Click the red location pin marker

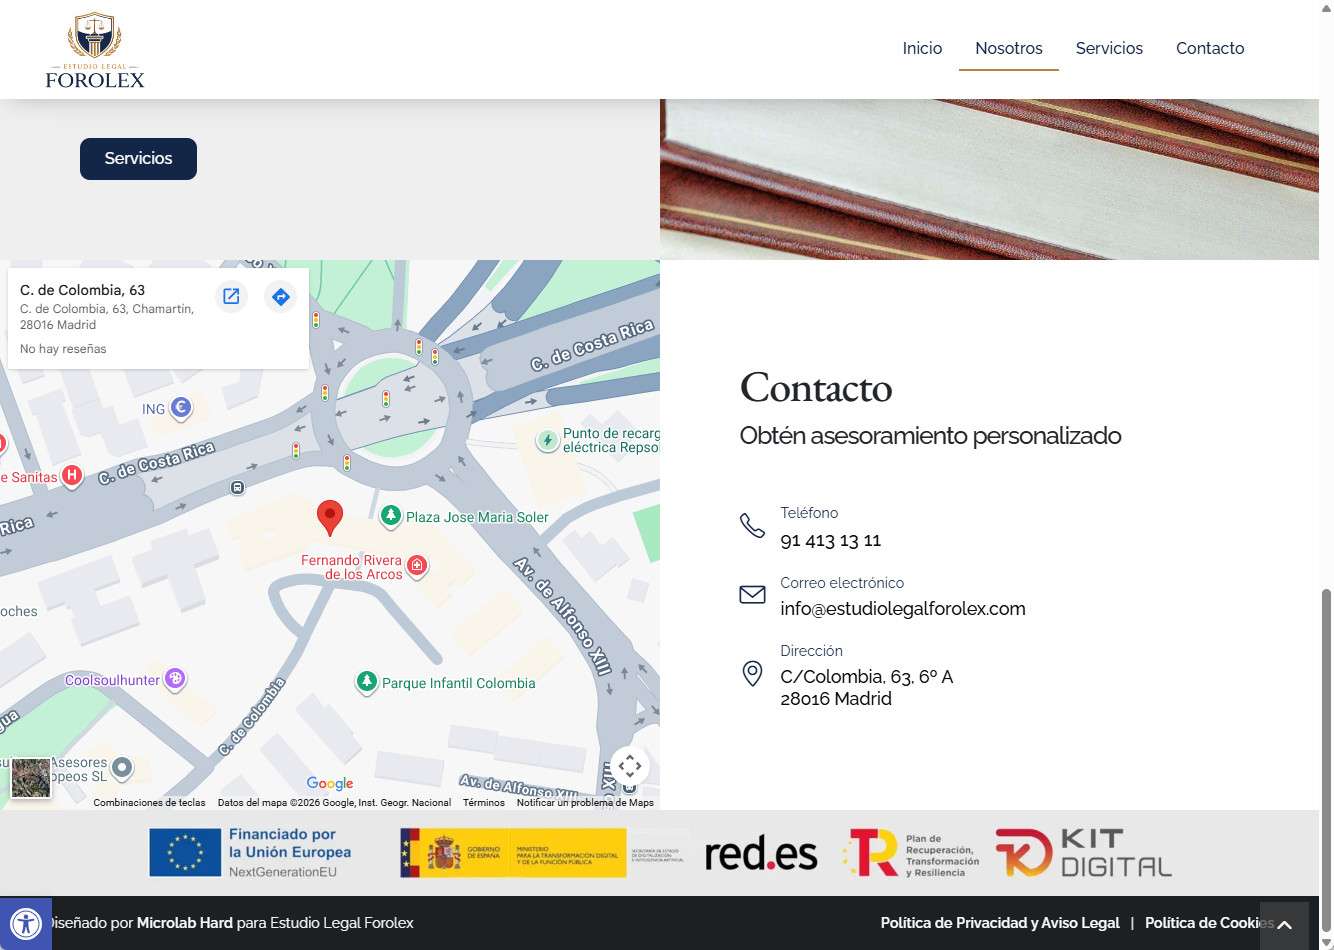pos(329,517)
